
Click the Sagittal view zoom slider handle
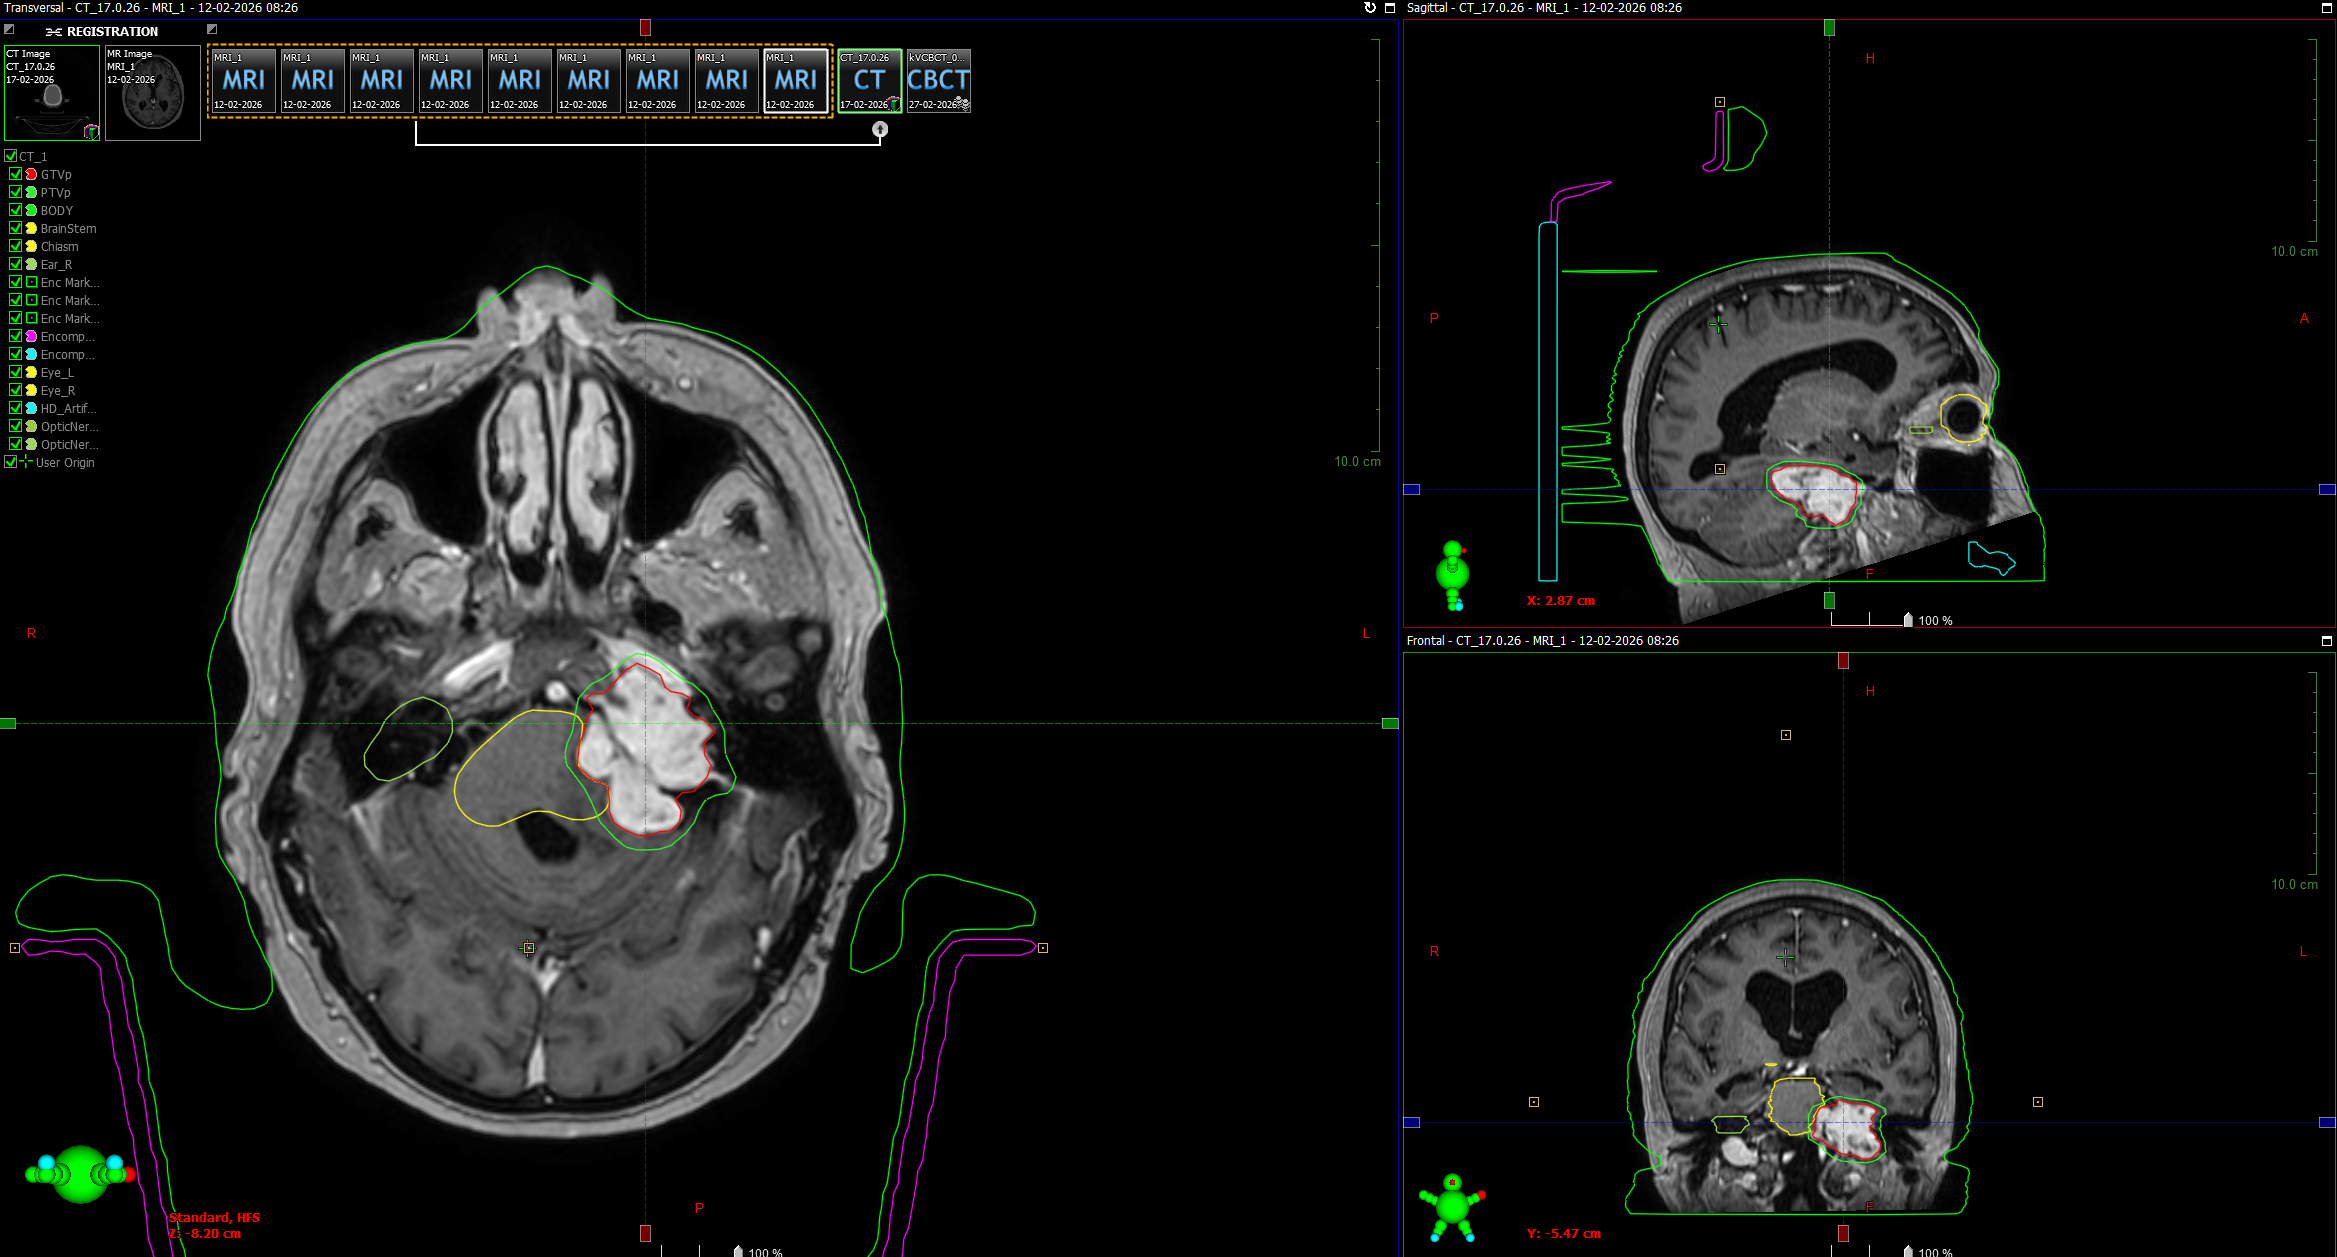(x=1908, y=620)
